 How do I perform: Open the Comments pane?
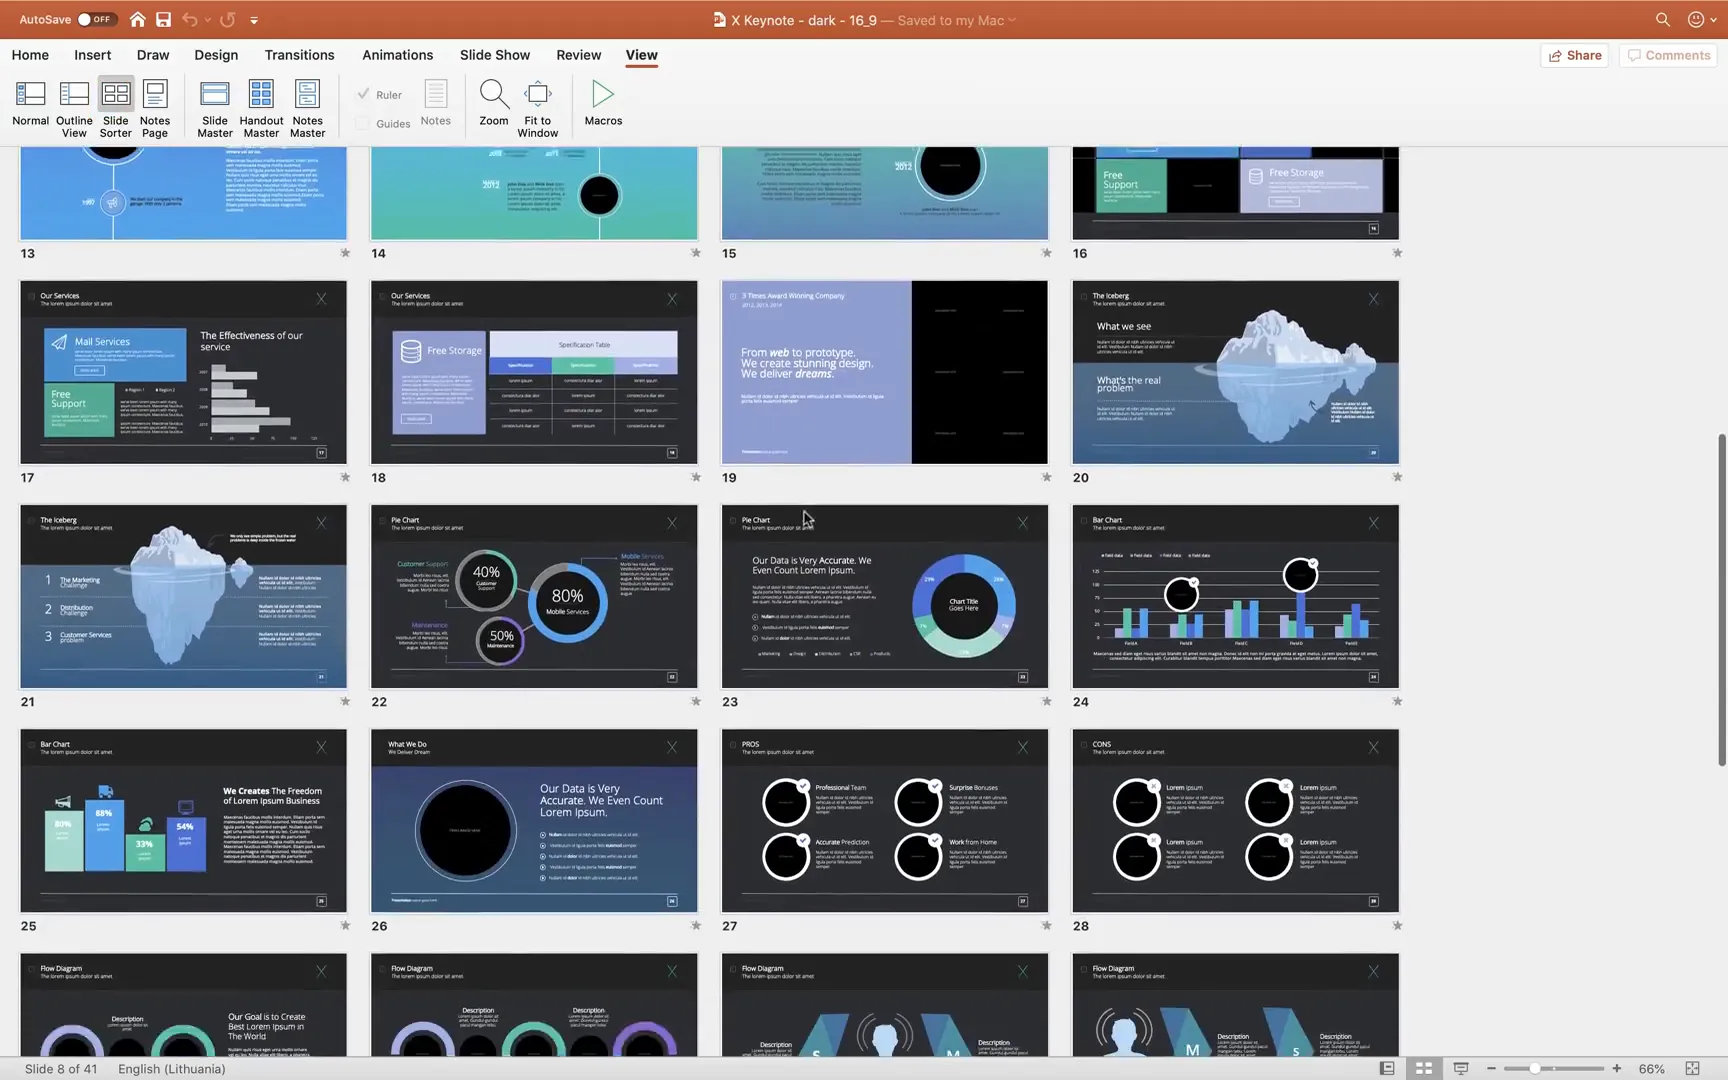tap(1667, 55)
